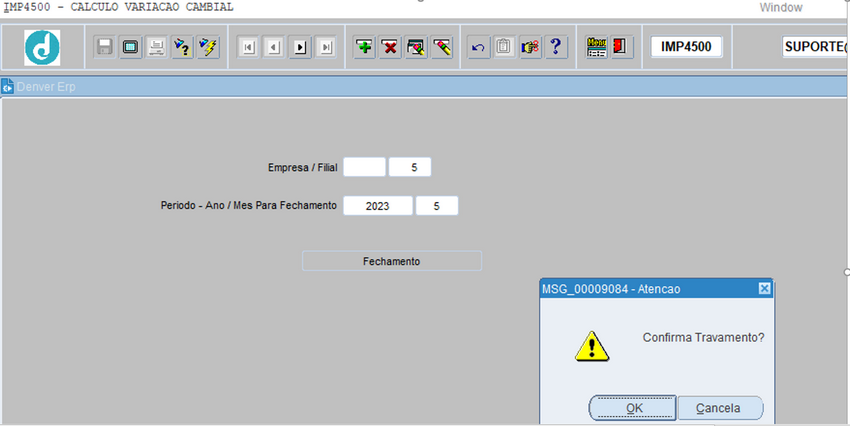Viewport: 850px width, 426px height.
Task: Go to the previous record
Action: click(x=273, y=47)
